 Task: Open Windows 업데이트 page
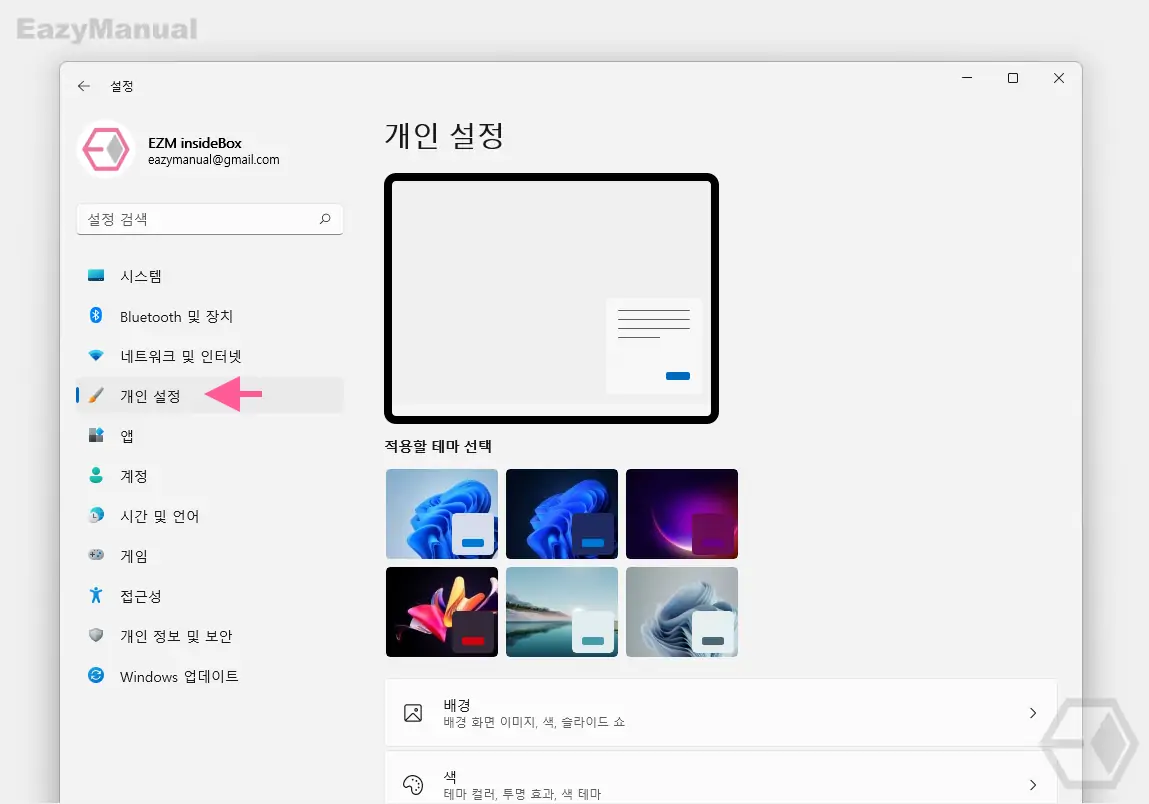point(210,676)
